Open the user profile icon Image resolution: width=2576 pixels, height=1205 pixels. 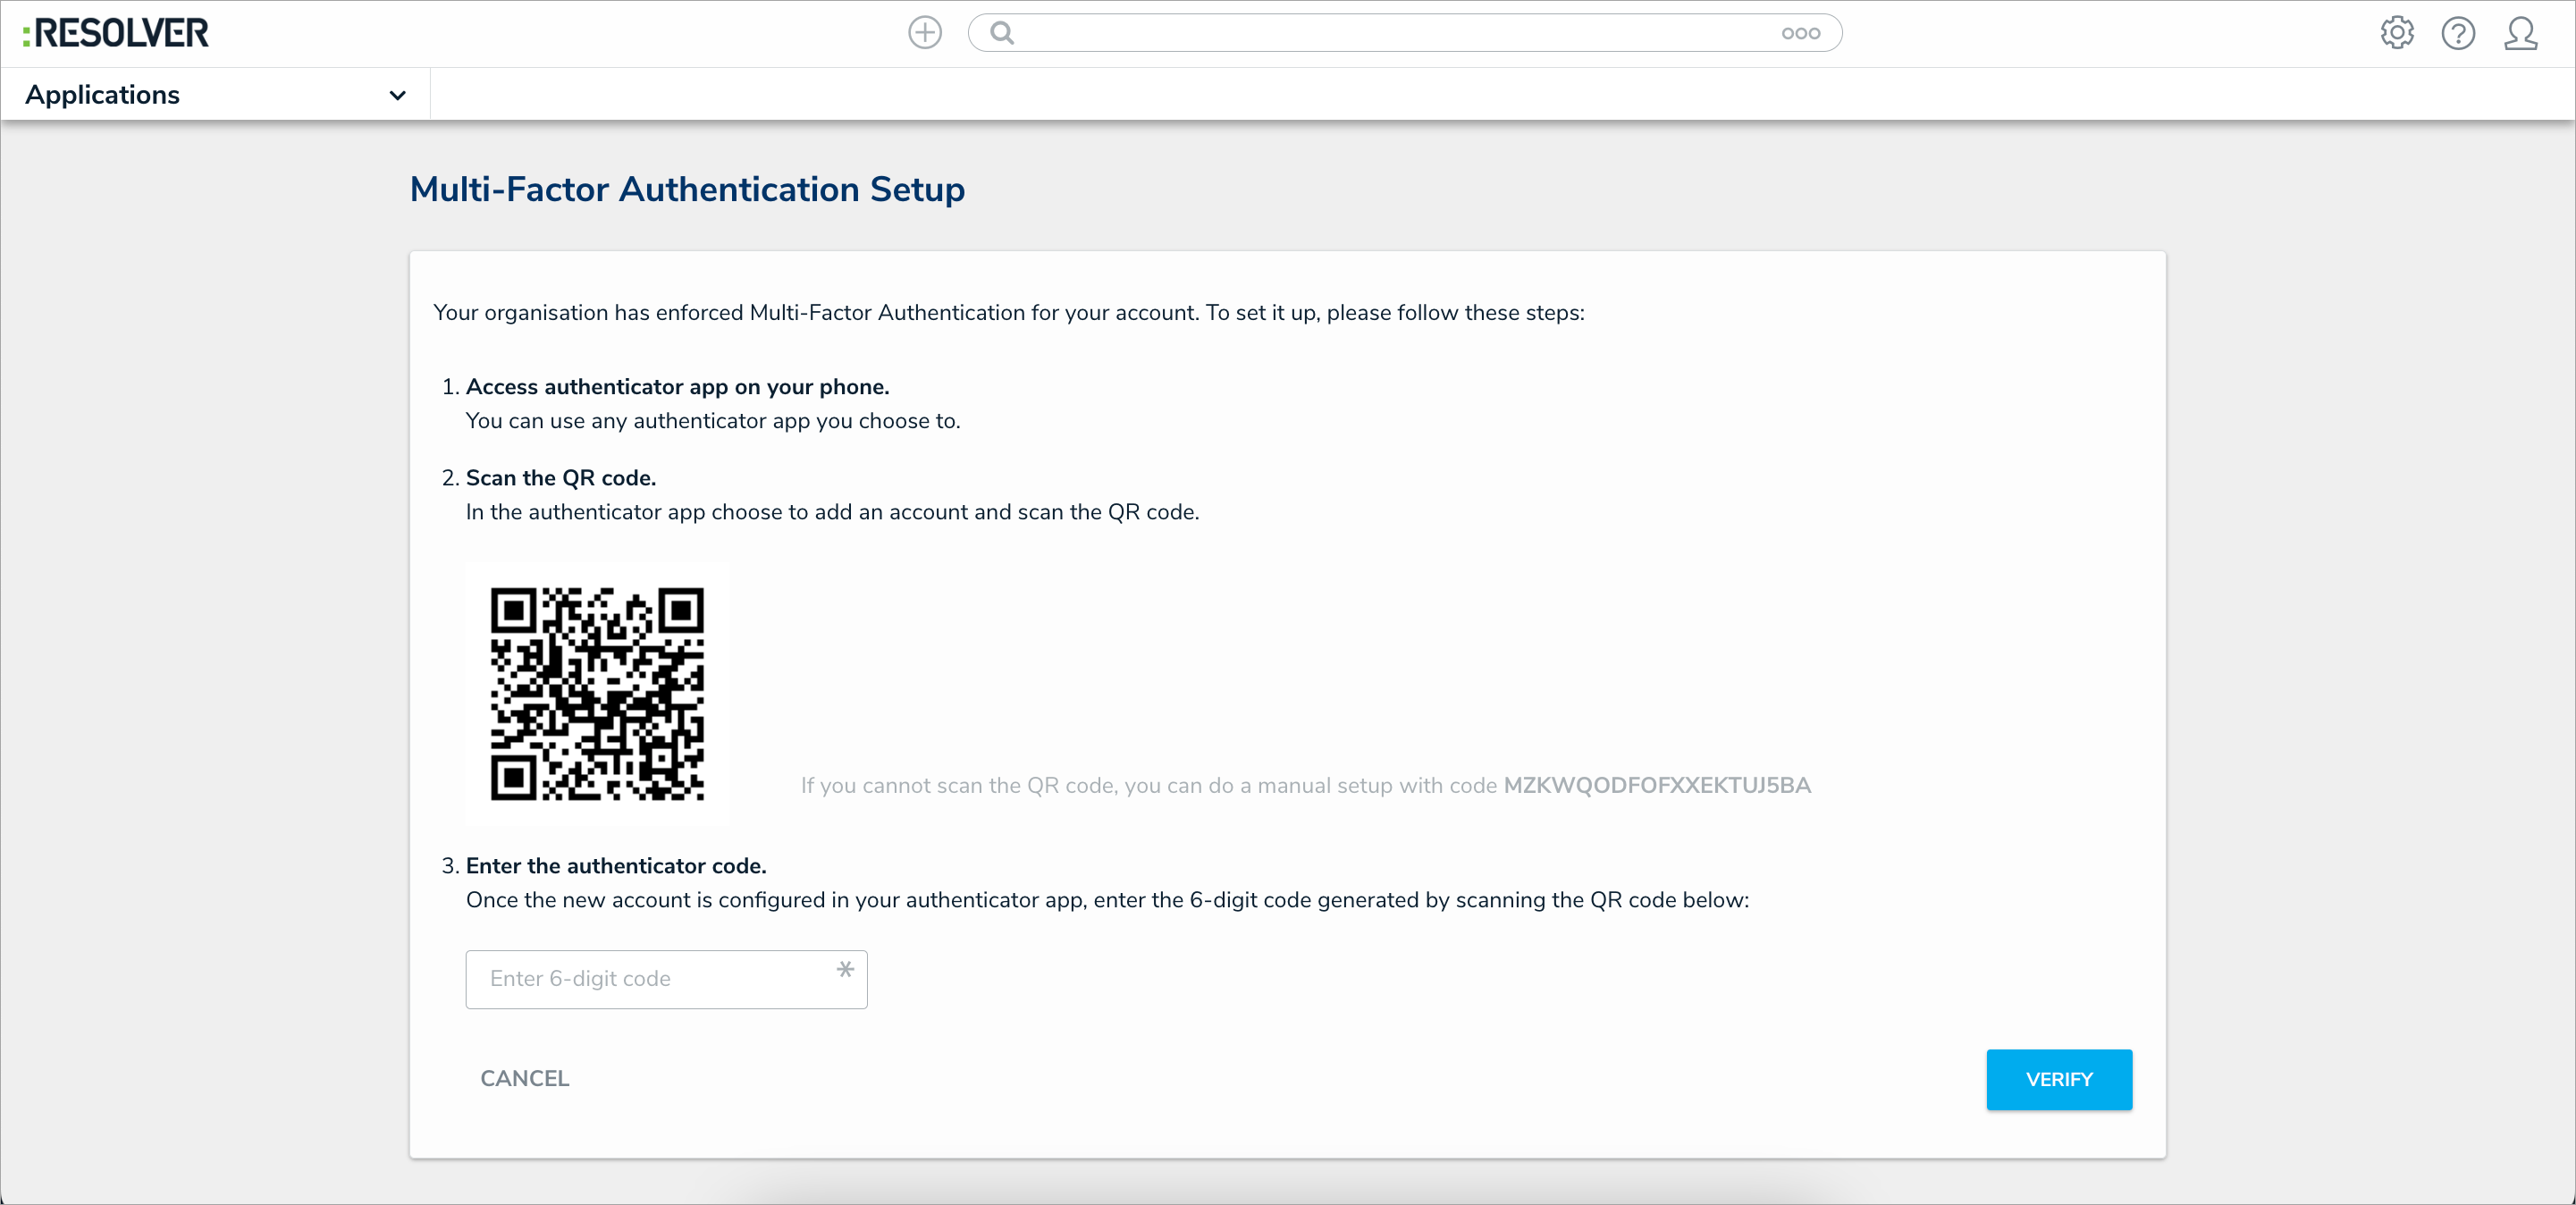coord(2521,33)
